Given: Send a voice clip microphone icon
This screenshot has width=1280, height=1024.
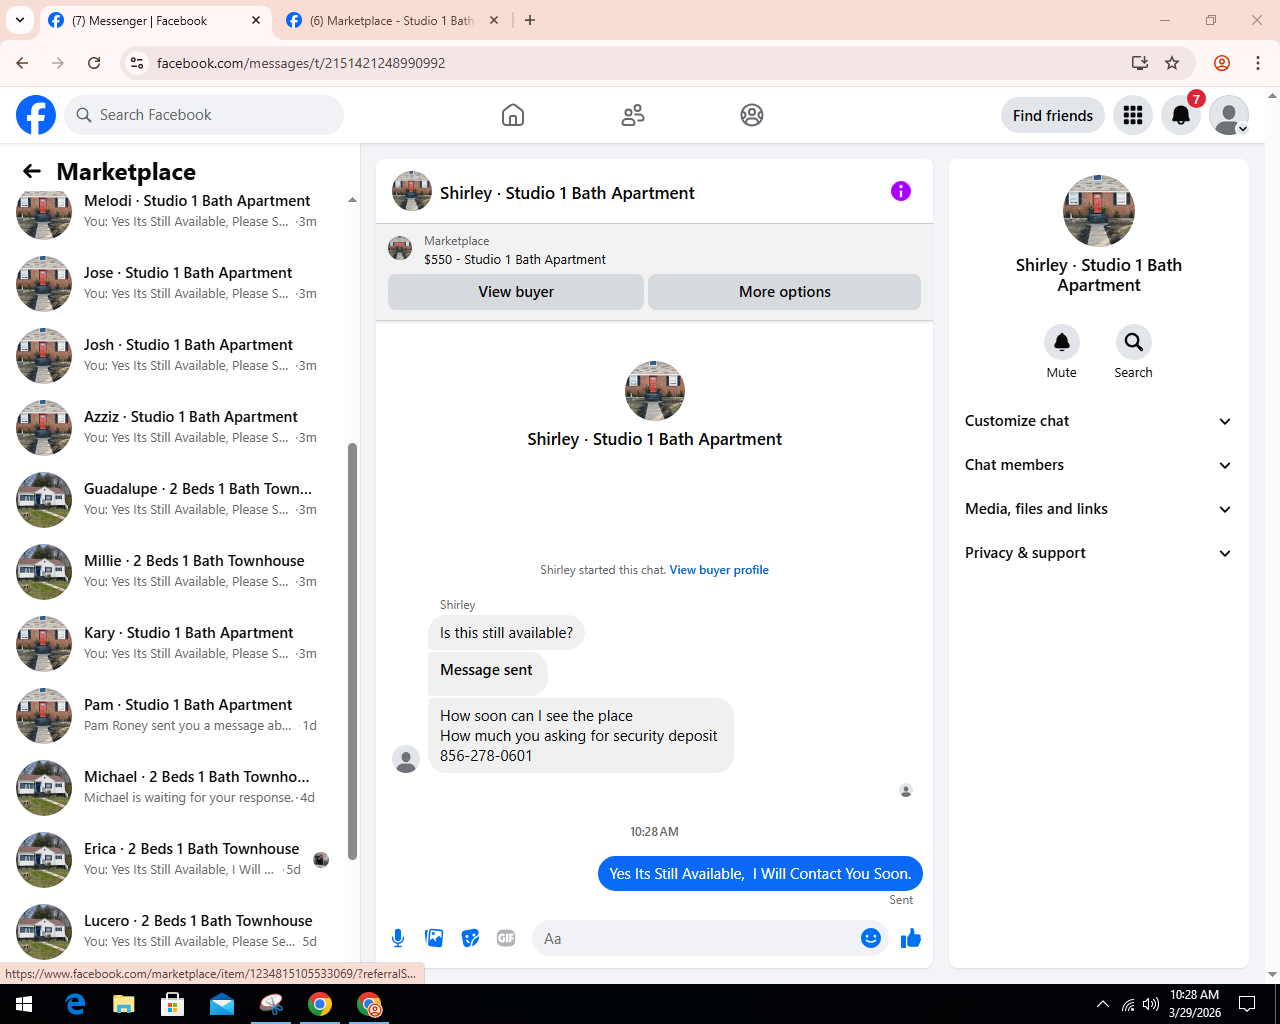Looking at the screenshot, I should (398, 938).
